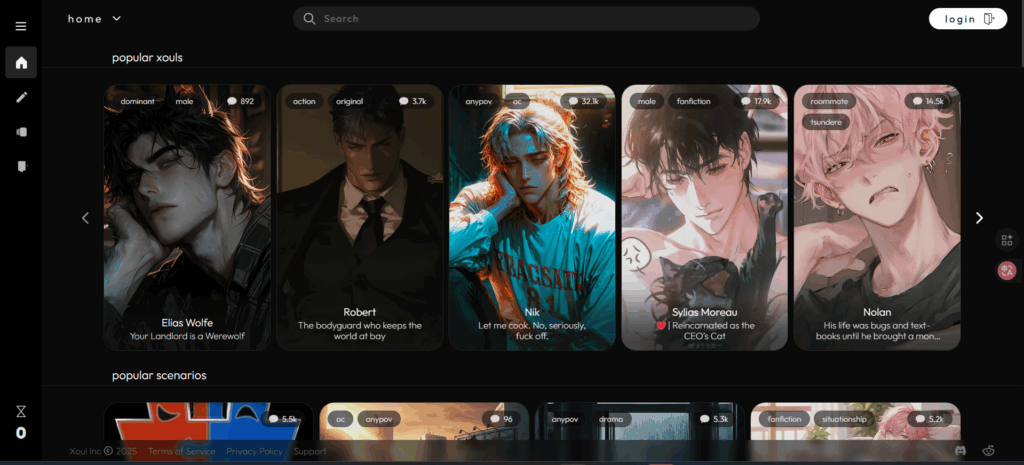Click into the Search input field
Image resolution: width=1024 pixels, height=465 pixels.
click(x=530, y=19)
